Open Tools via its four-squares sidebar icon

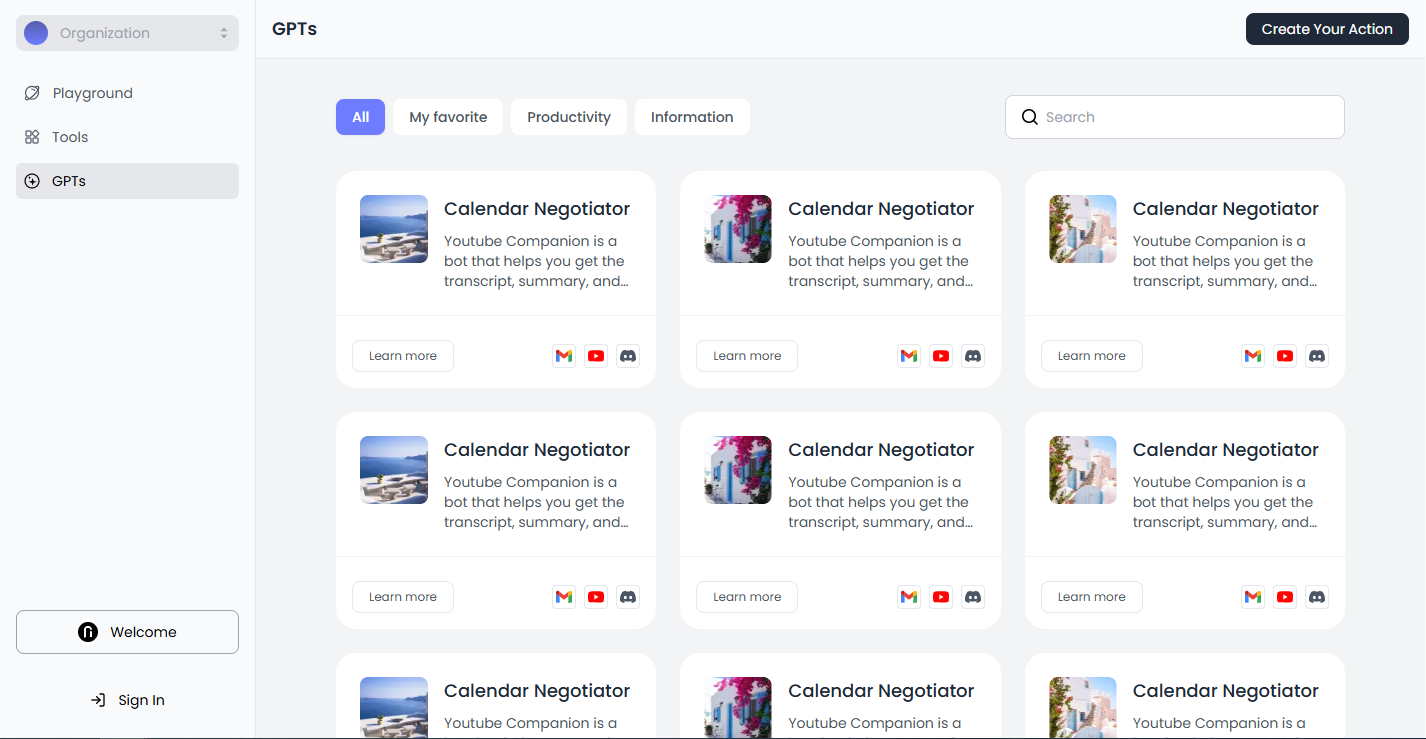(32, 137)
